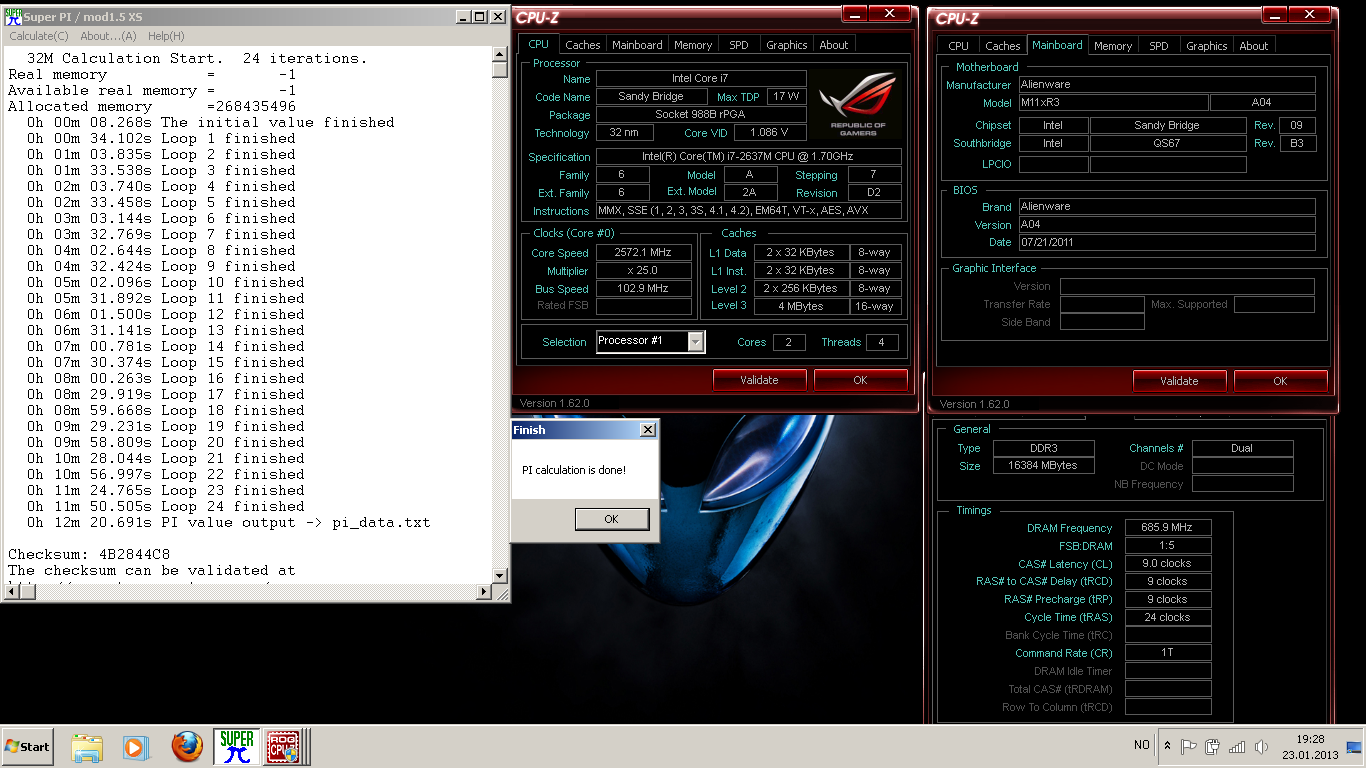Select About tab in CPU-Z CPU window
The image size is (1366, 768).
tap(834, 45)
